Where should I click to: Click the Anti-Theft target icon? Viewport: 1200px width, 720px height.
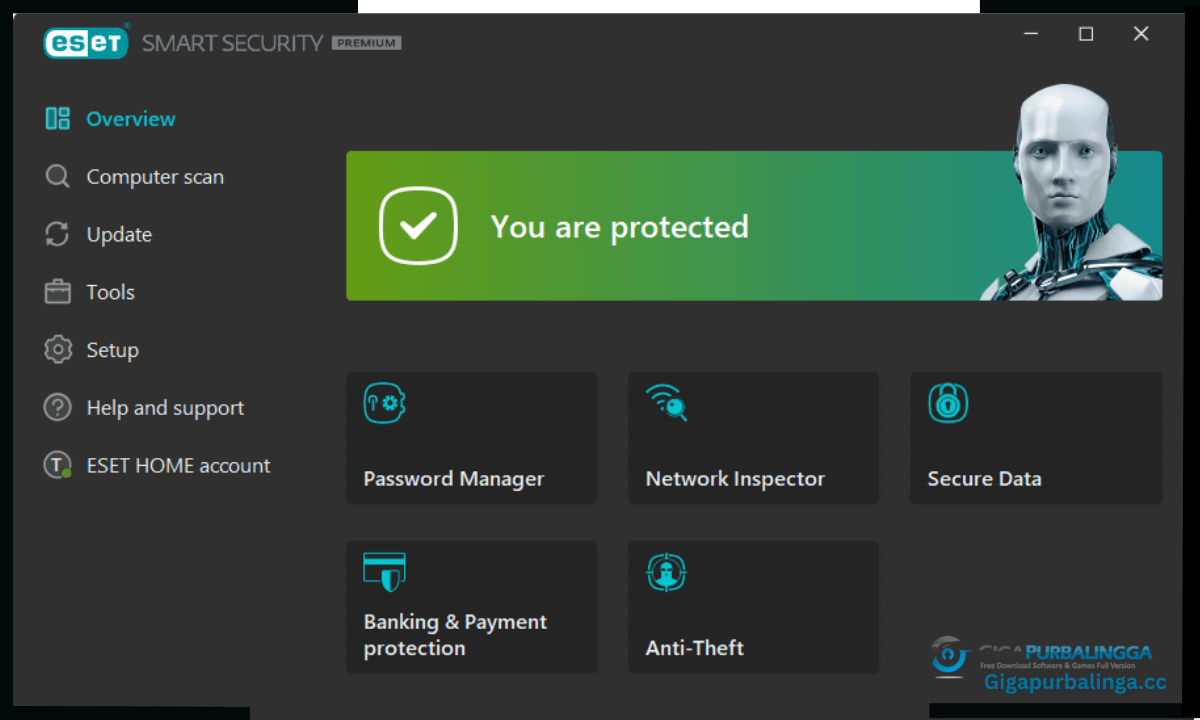click(x=666, y=572)
